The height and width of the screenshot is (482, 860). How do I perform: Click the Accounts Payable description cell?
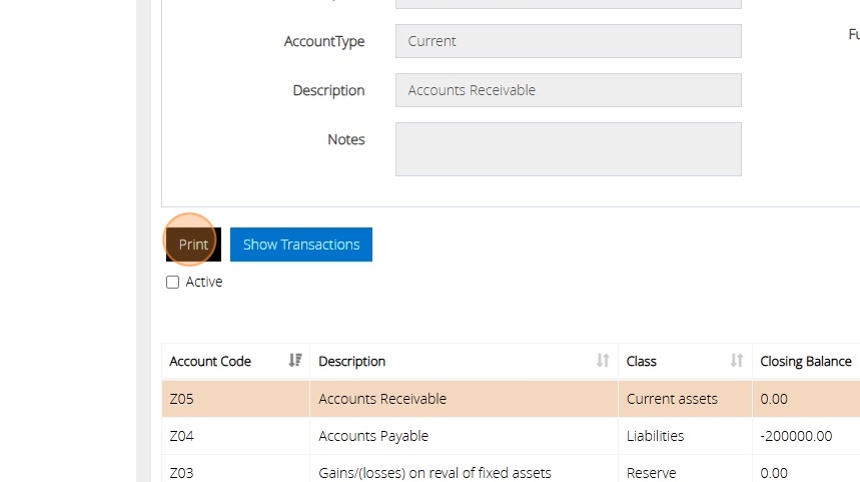(373, 436)
